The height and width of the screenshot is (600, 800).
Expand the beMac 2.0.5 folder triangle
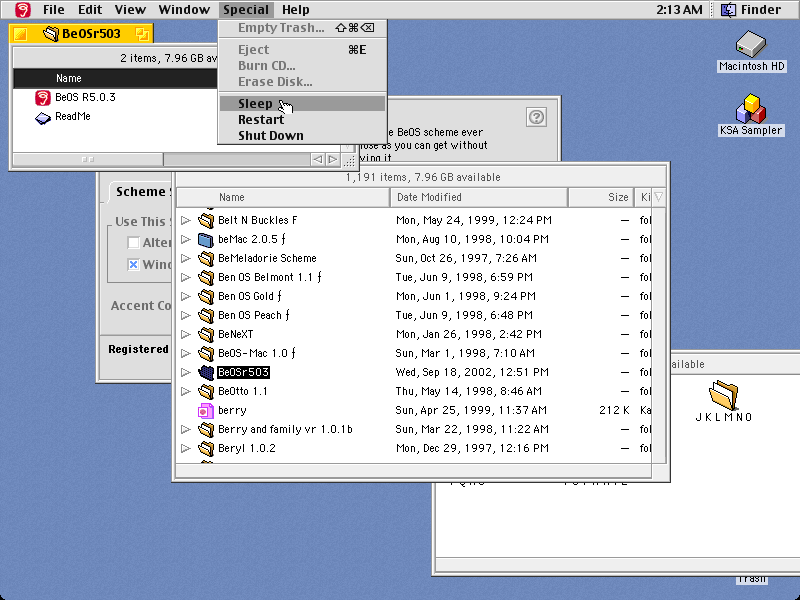click(x=186, y=239)
